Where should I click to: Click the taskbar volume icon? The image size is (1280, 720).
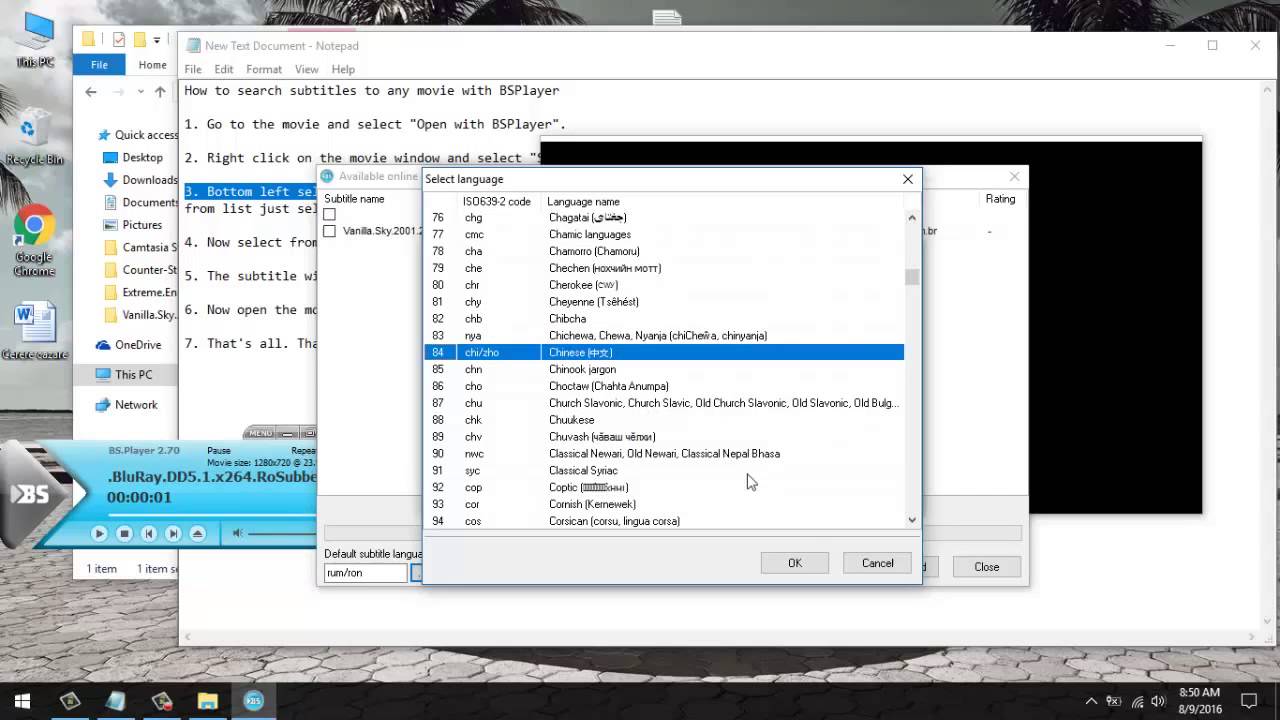coord(1158,701)
